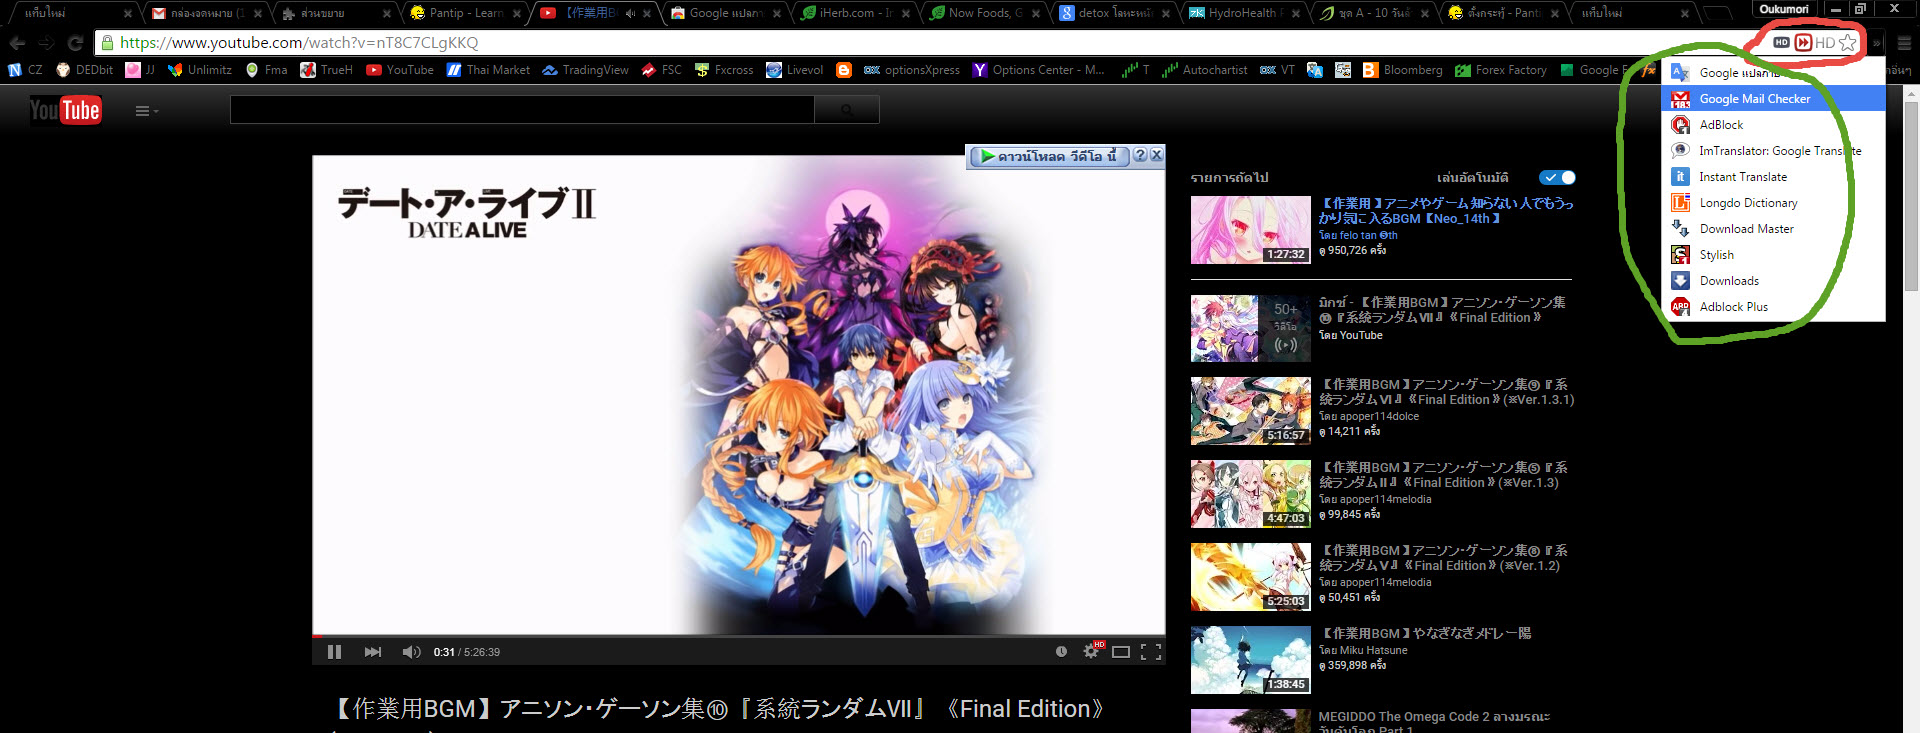Click the watch later clock icon

coord(1061,652)
